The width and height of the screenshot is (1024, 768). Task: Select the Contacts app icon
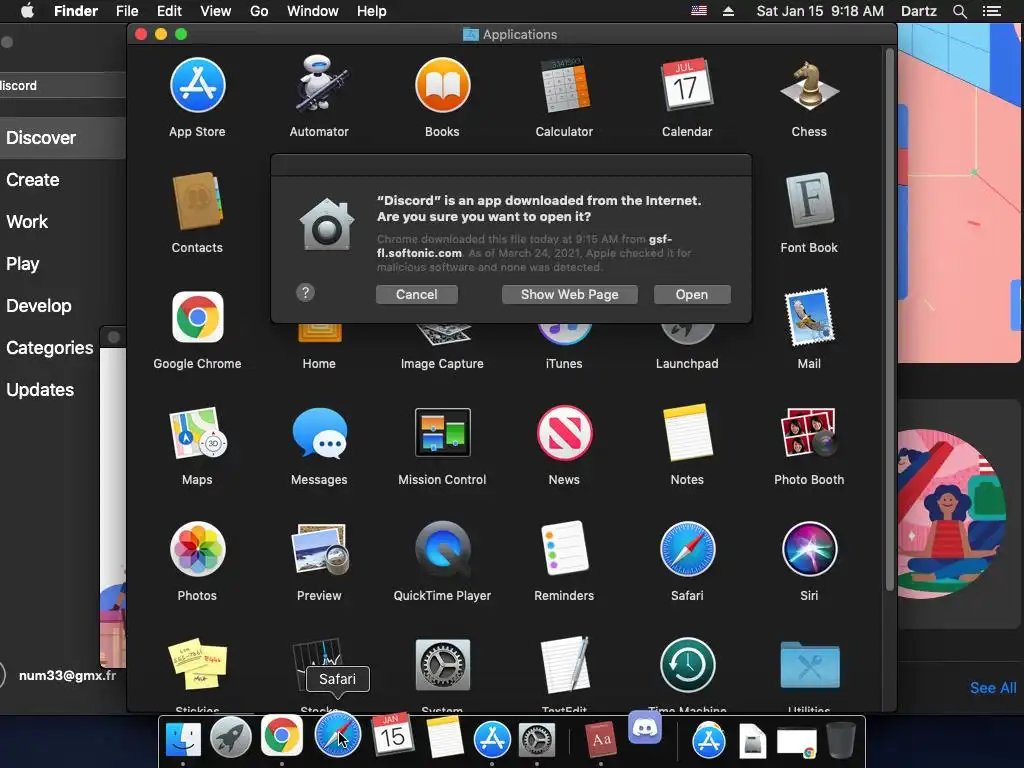(197, 201)
